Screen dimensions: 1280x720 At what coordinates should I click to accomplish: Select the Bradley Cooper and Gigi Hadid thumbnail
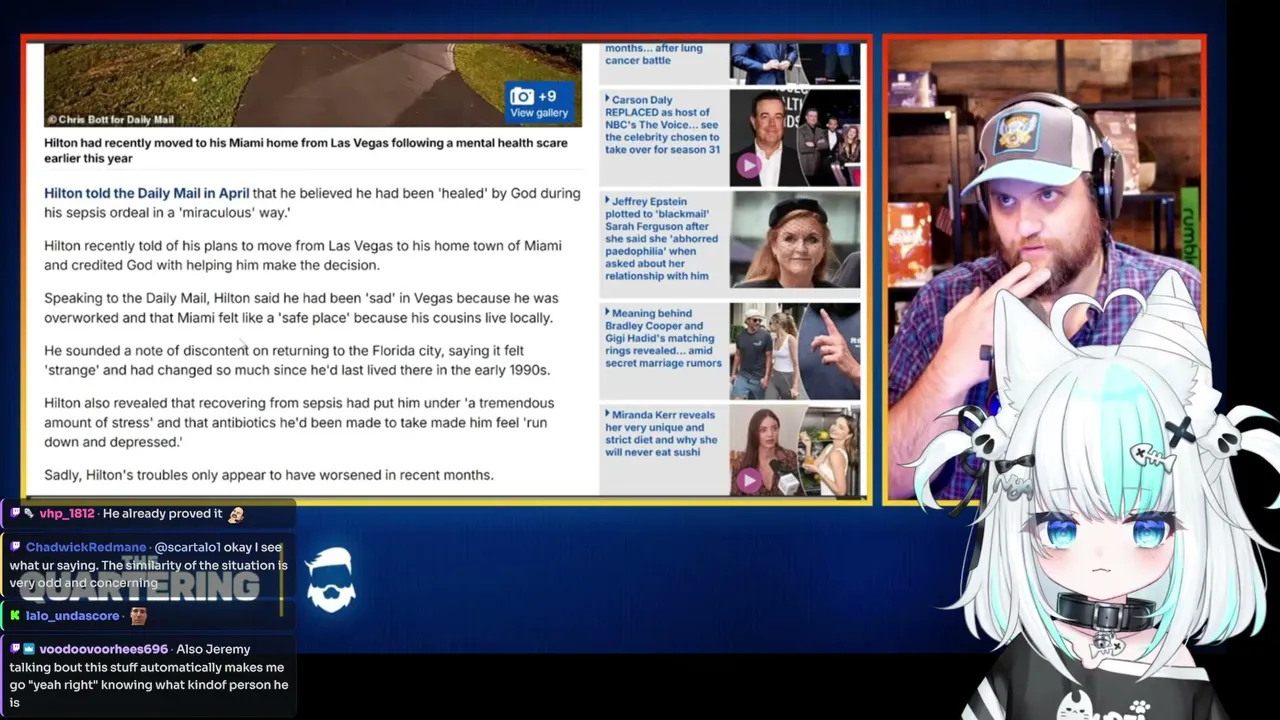pos(795,353)
